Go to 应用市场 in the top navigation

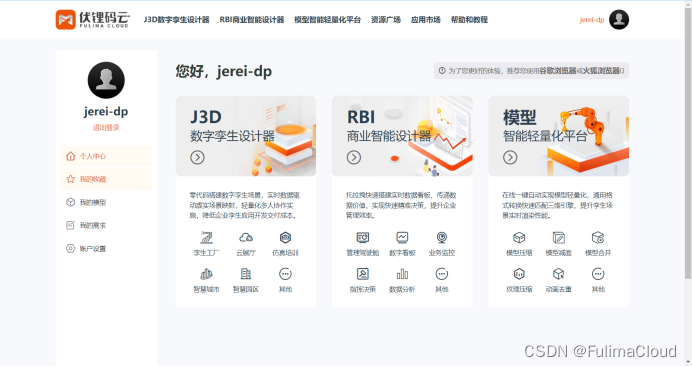pos(425,20)
